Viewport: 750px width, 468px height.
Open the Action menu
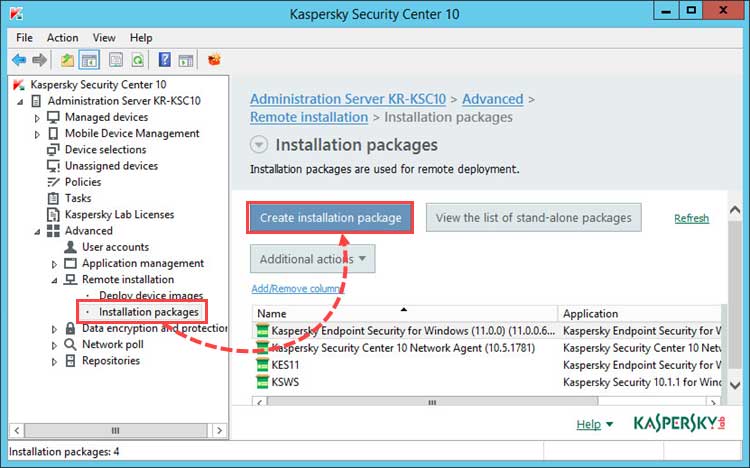63,37
